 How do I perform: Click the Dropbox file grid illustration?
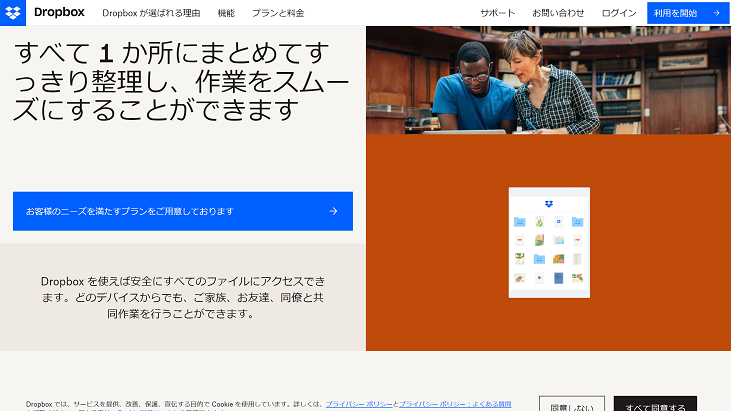coord(549,242)
